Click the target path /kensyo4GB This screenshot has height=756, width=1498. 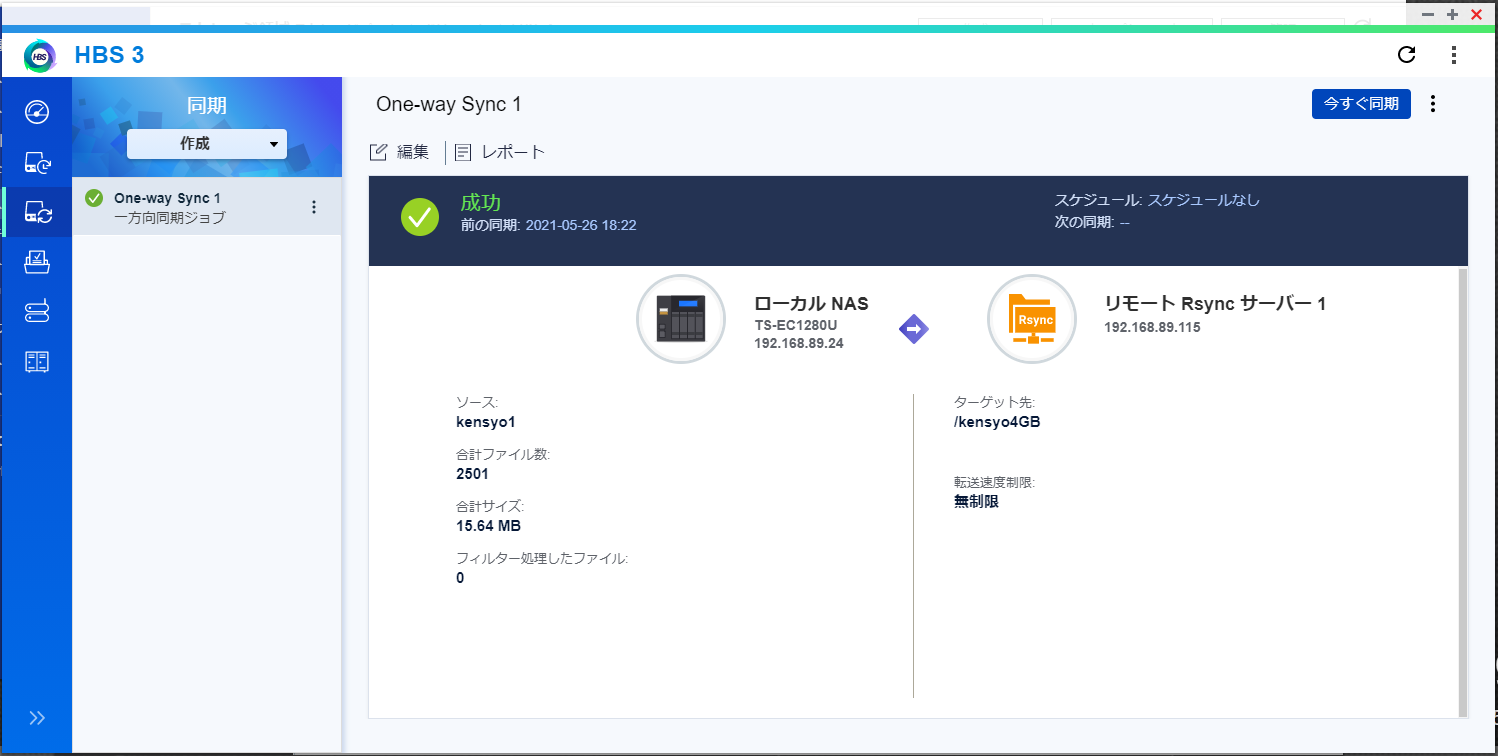[997, 422]
